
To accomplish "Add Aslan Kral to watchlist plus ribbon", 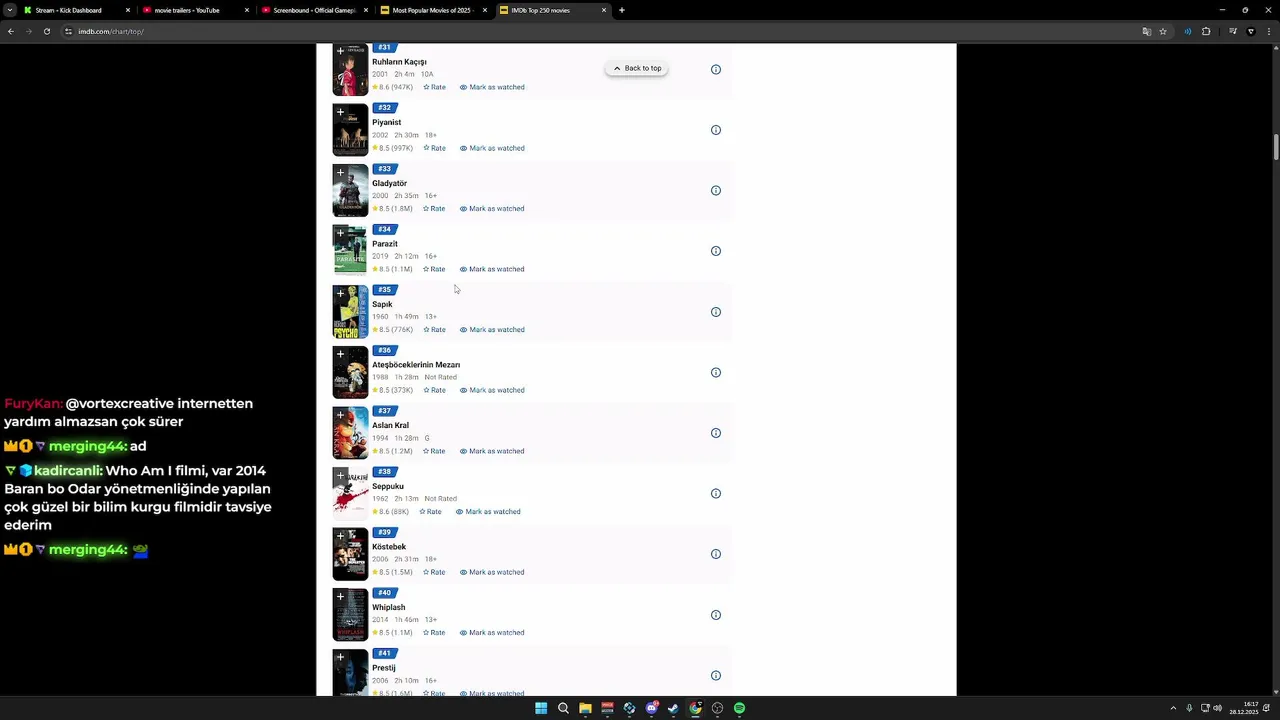I will 340,415.
